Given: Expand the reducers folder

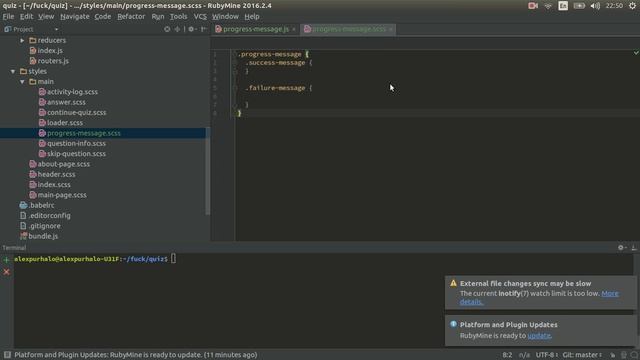Looking at the screenshot, I should pyautogui.click(x=22, y=40).
